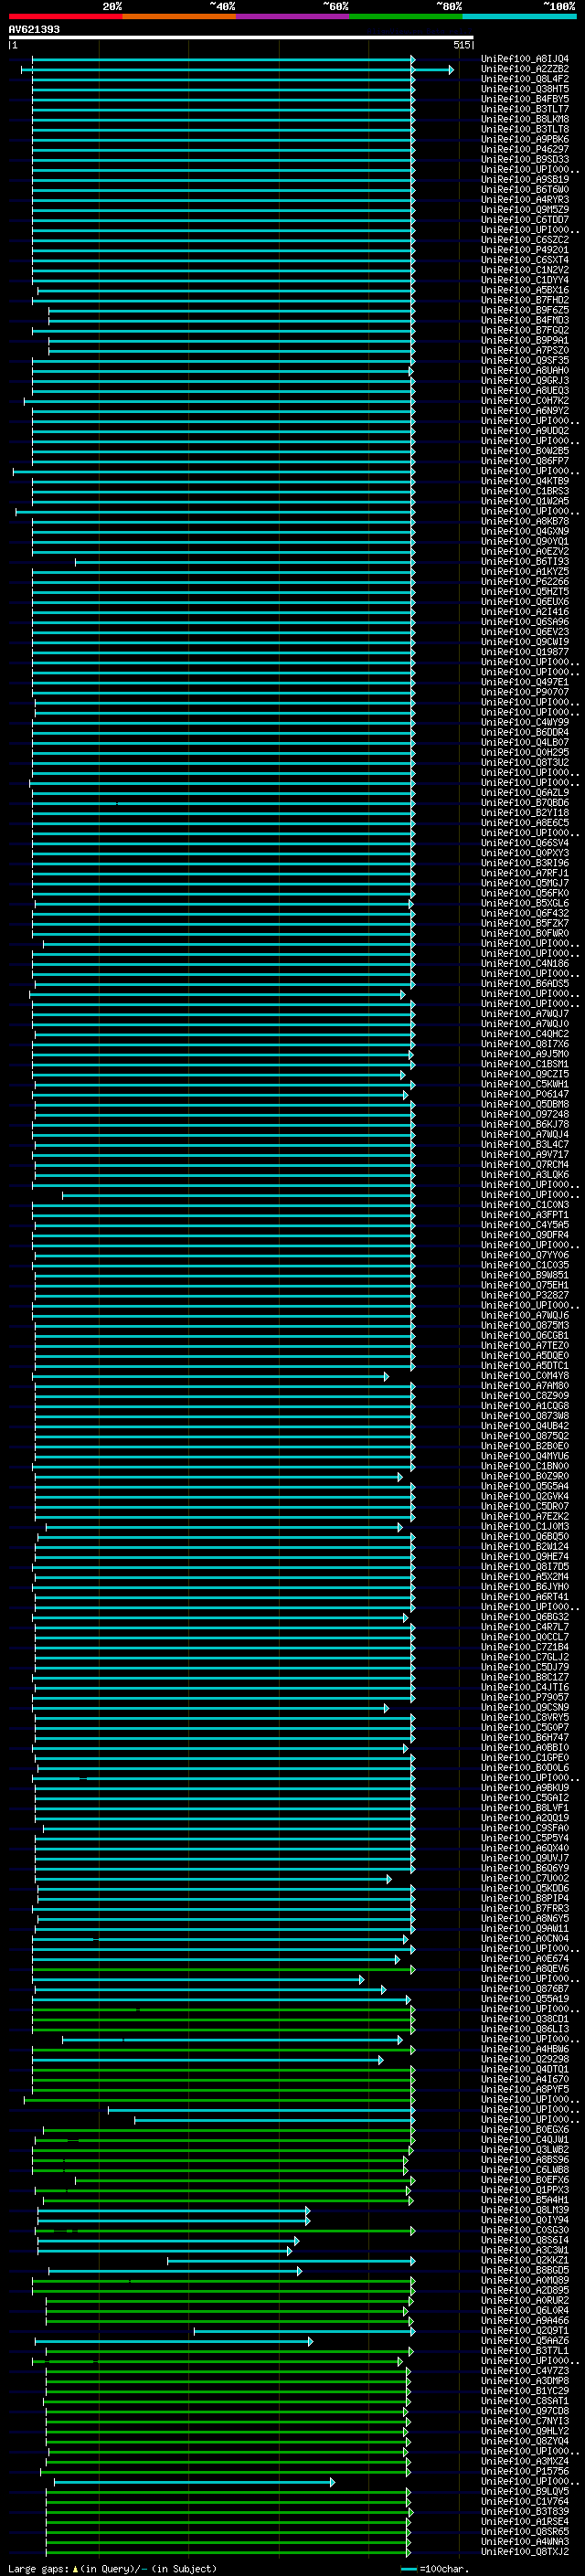Select label UniRef100_P49201
Image resolution: width=585 pixels, height=2576 pixels.
pos(525,250)
